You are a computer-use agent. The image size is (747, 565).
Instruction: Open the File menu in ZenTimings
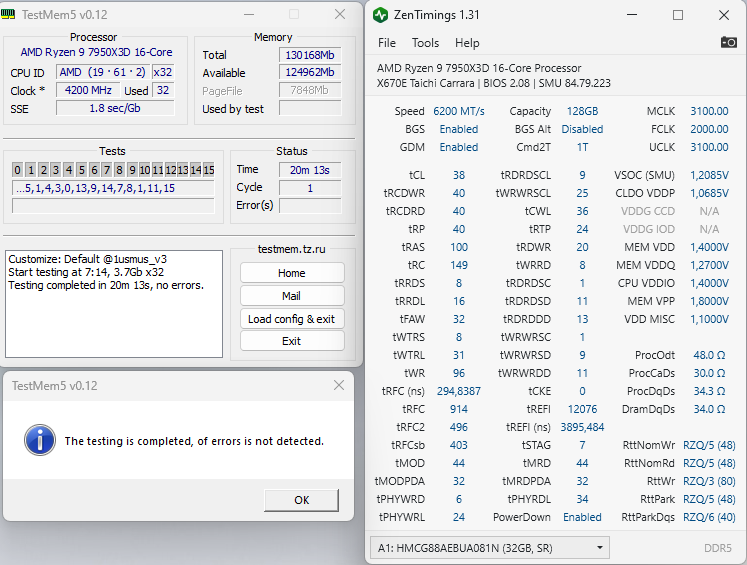coord(387,43)
